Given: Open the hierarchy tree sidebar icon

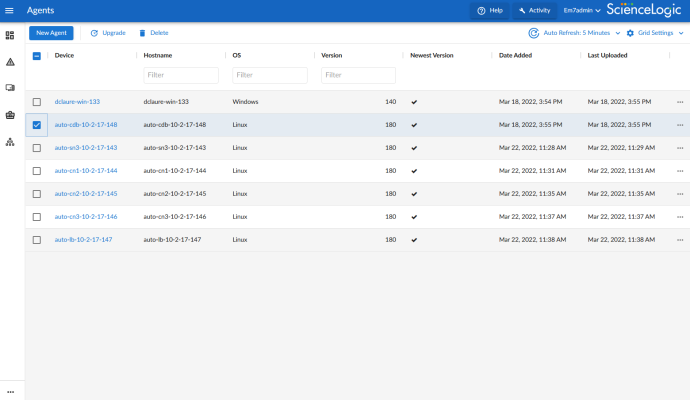Looking at the screenshot, I should pyautogui.click(x=10, y=142).
